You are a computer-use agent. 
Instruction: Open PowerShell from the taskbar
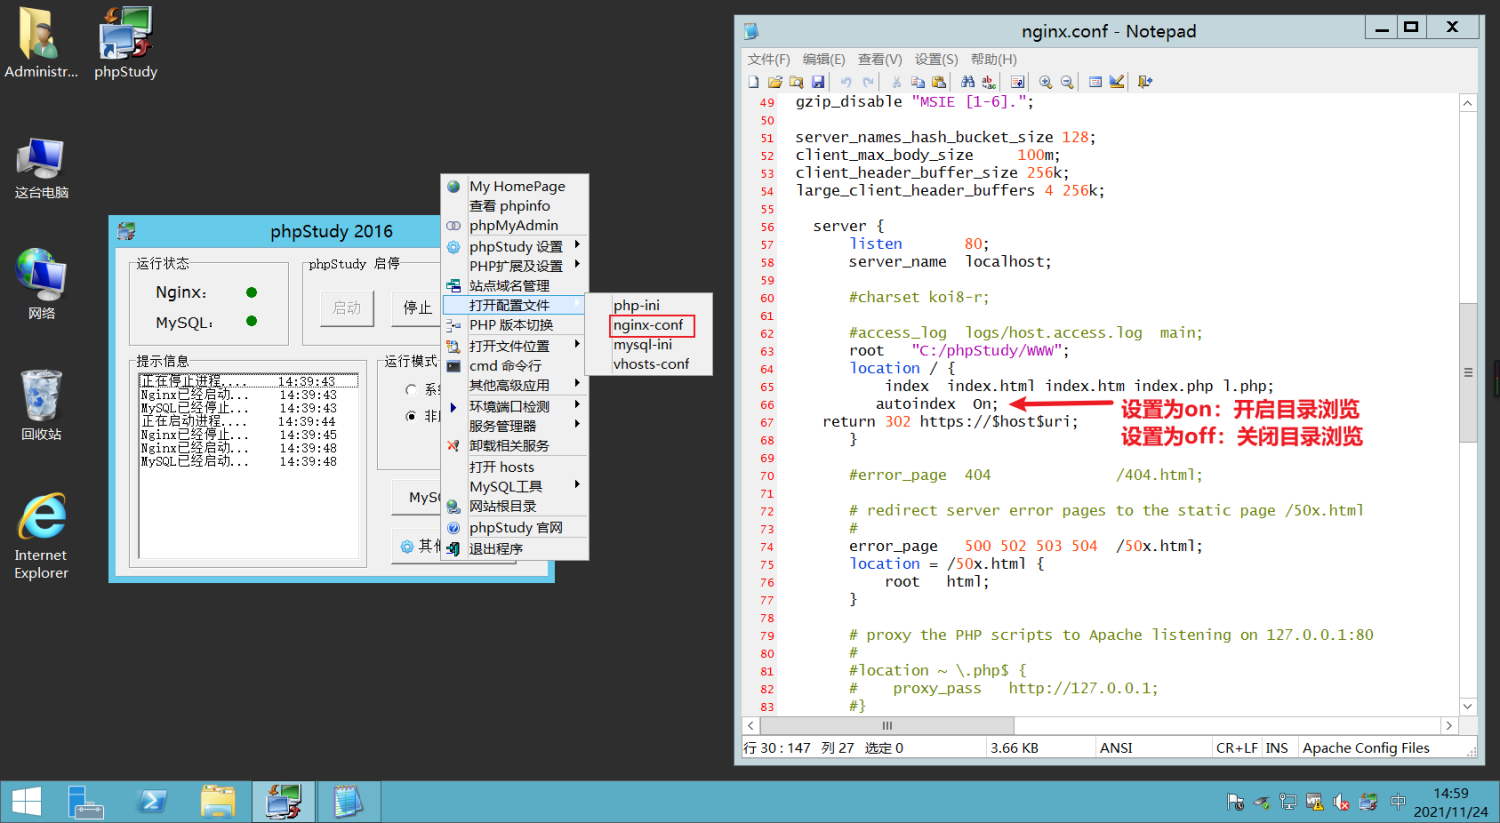[152, 802]
